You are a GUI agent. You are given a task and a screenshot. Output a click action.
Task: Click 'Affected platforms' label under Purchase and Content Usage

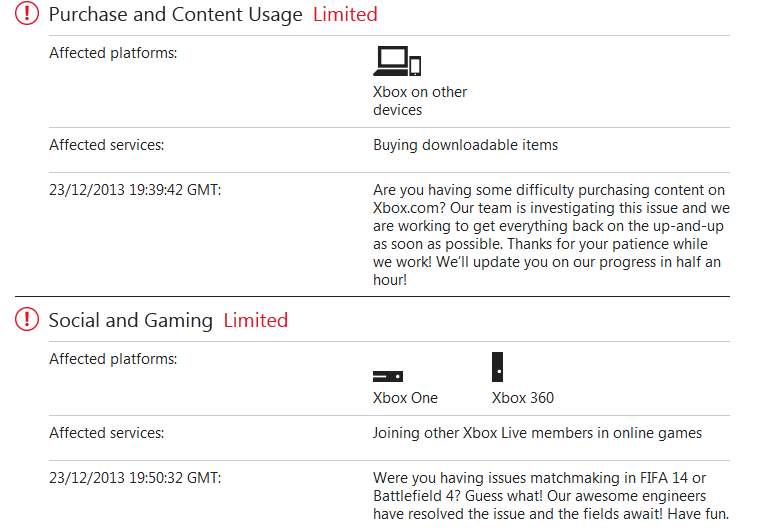pyautogui.click(x=113, y=53)
